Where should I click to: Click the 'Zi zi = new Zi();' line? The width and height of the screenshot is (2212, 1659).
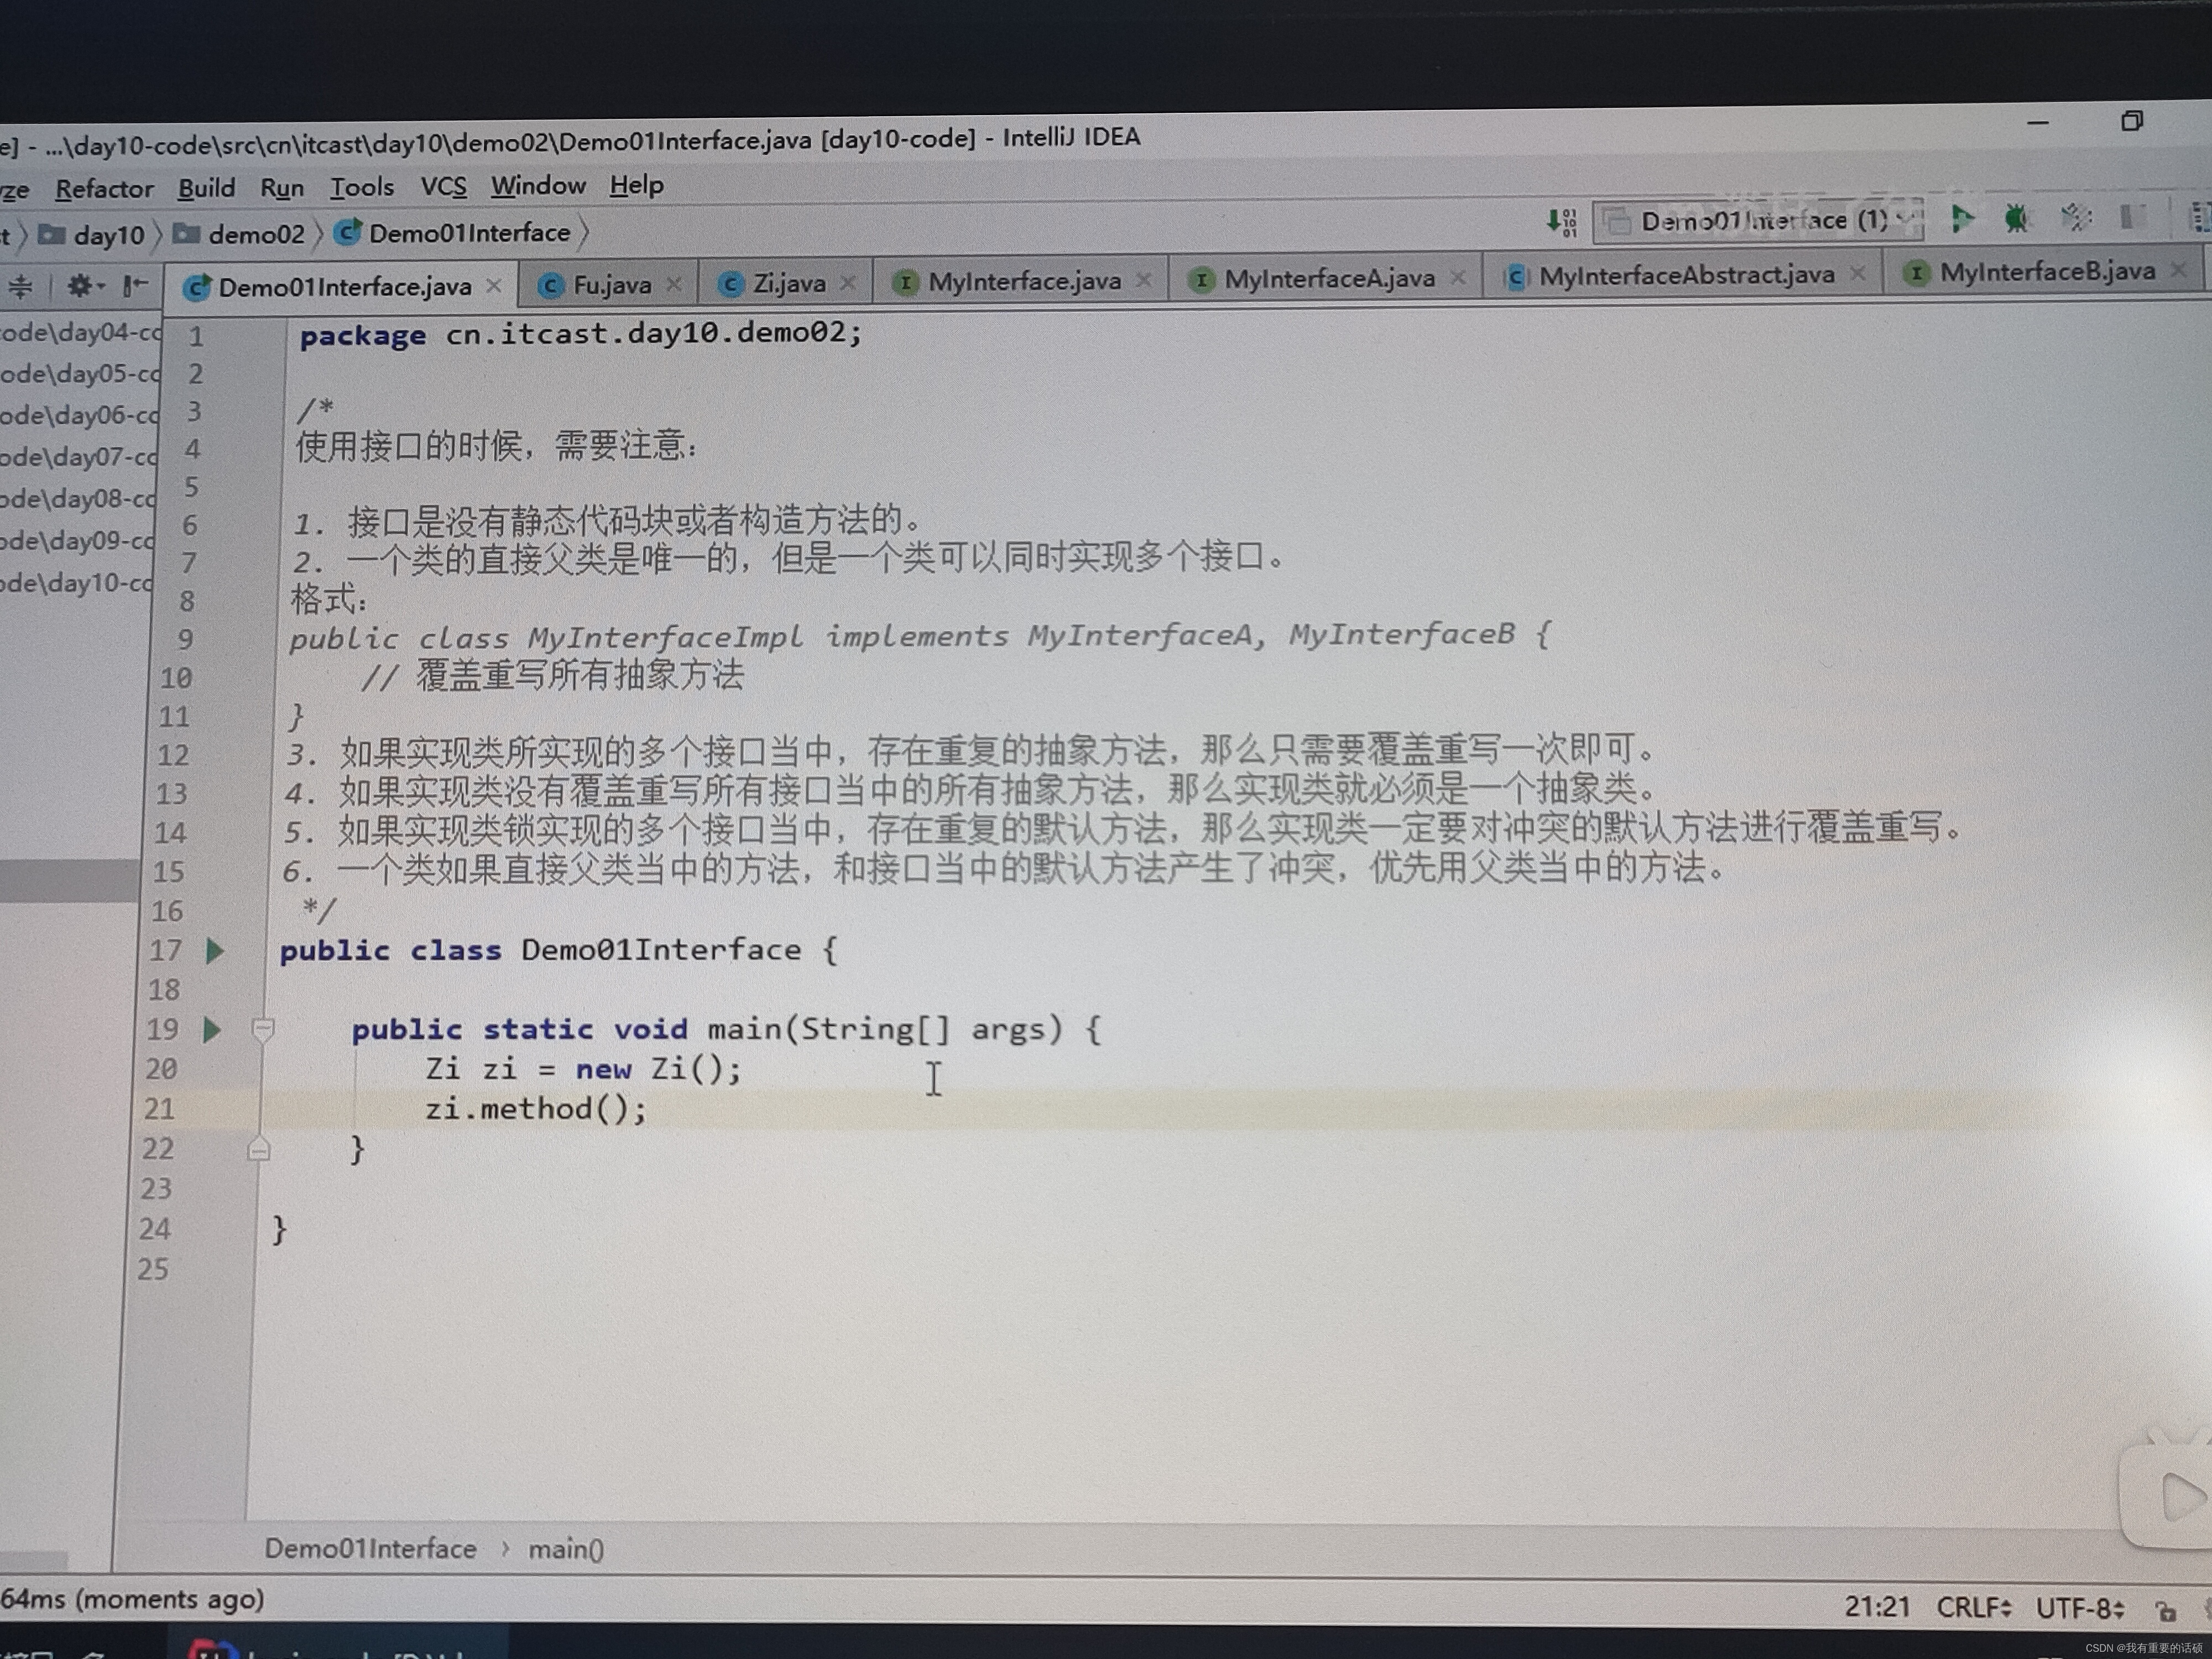tap(583, 1069)
